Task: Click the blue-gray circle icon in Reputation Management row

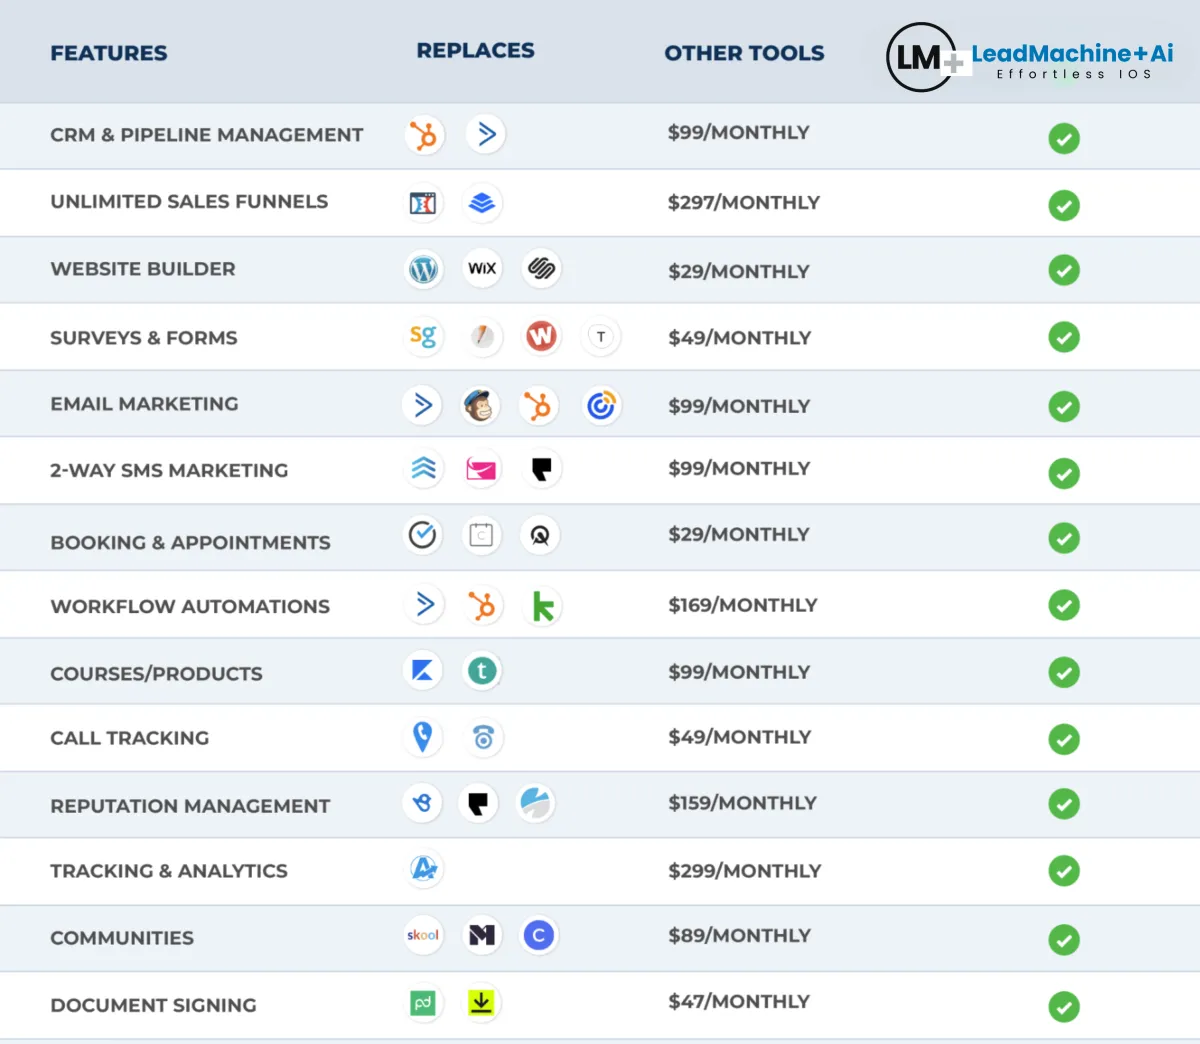Action: pyautogui.click(x=535, y=803)
